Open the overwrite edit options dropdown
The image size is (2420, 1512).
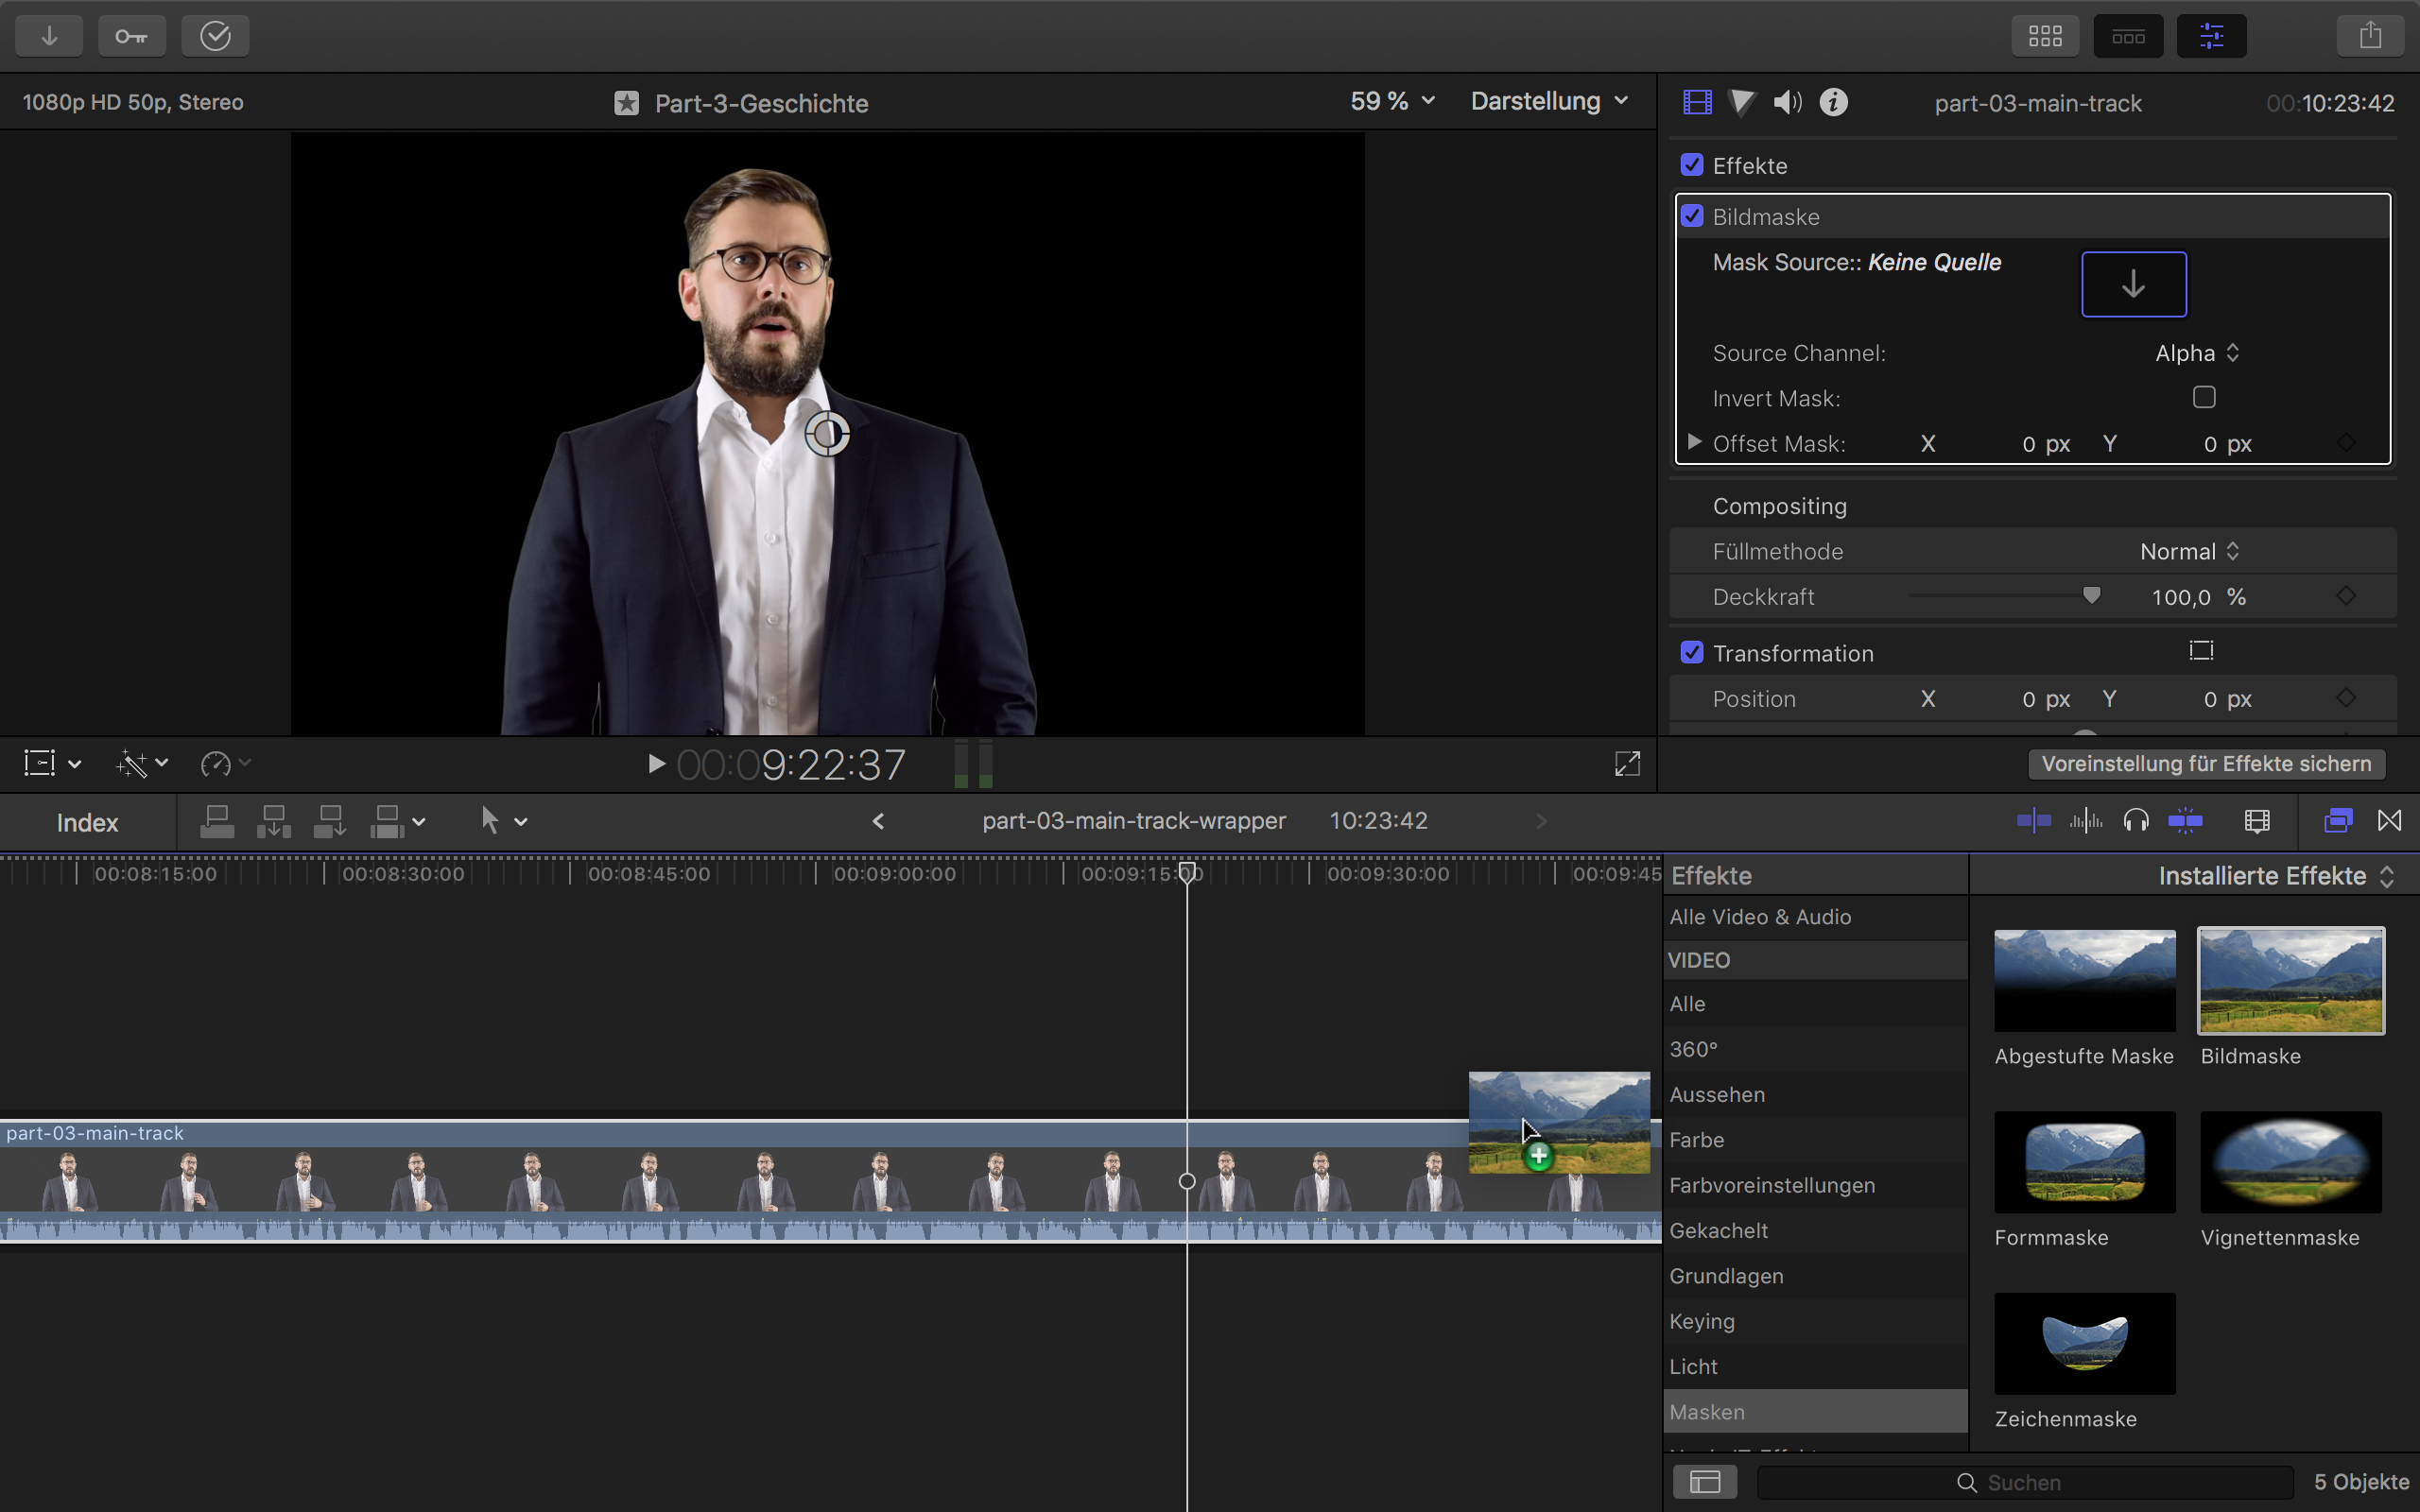[x=397, y=821]
